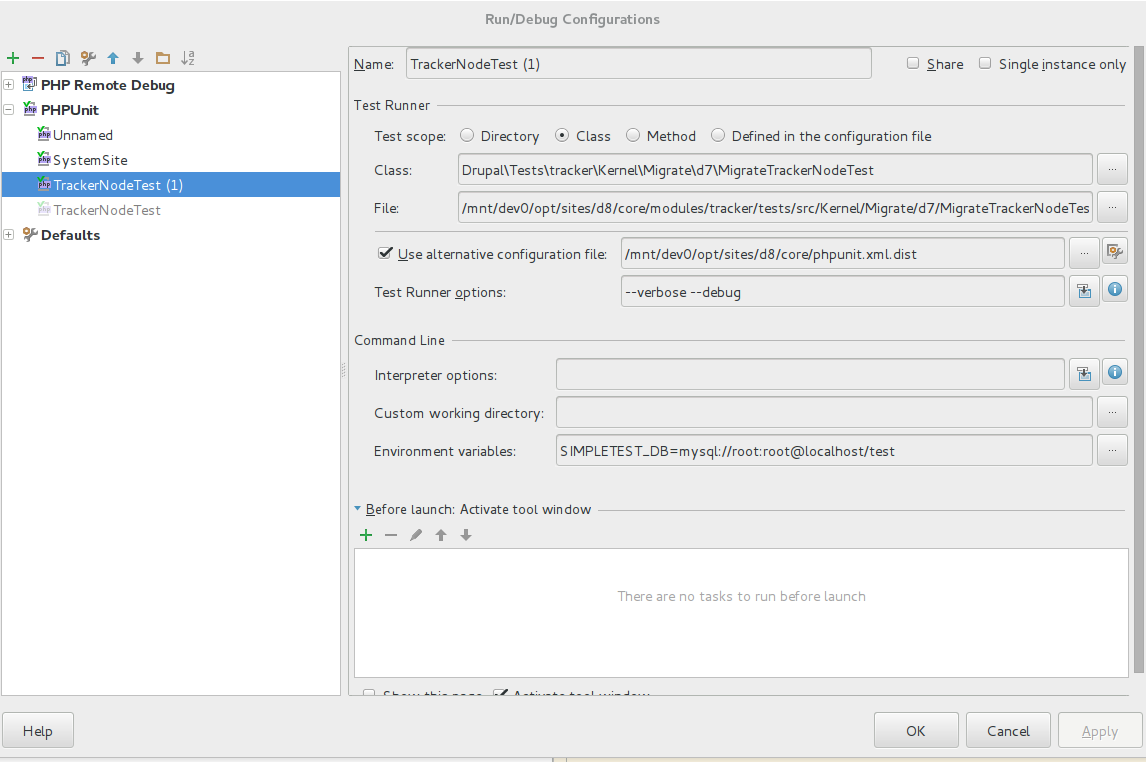Show info for Interpreter options
The height and width of the screenshot is (762, 1146).
click(1115, 373)
